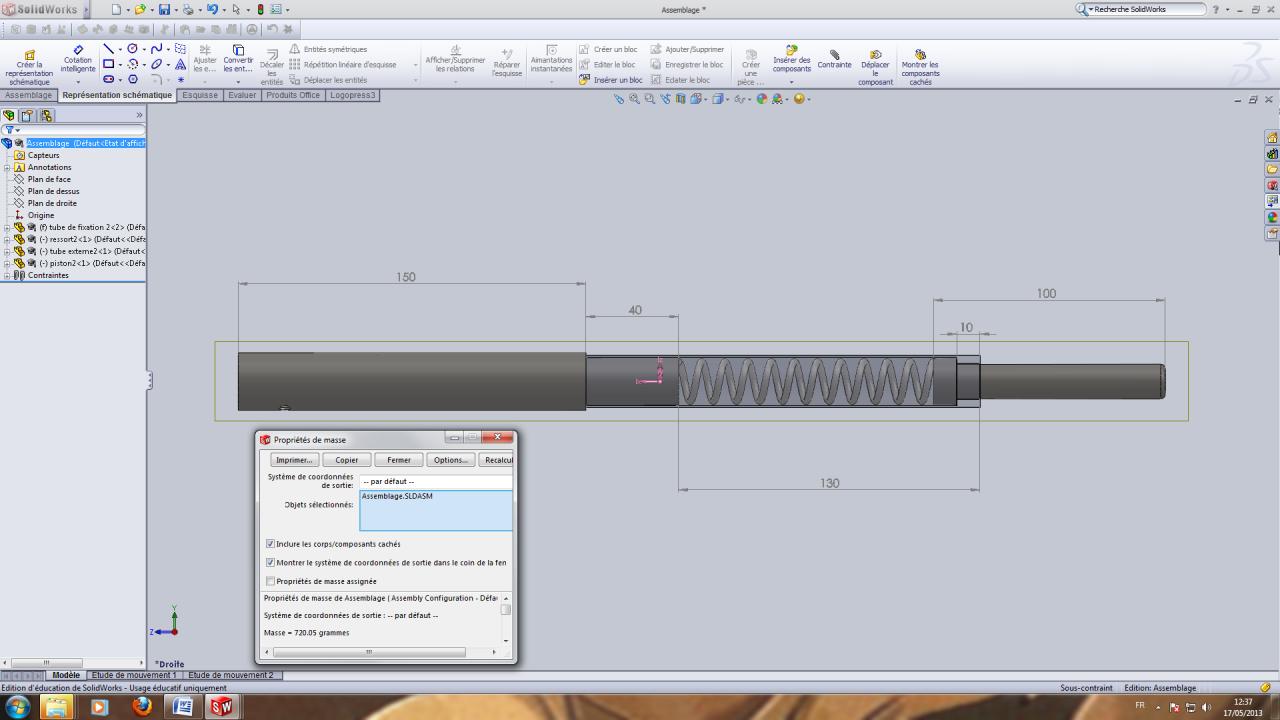This screenshot has width=1280, height=720.
Task: Click the New document icon
Action: (116, 9)
